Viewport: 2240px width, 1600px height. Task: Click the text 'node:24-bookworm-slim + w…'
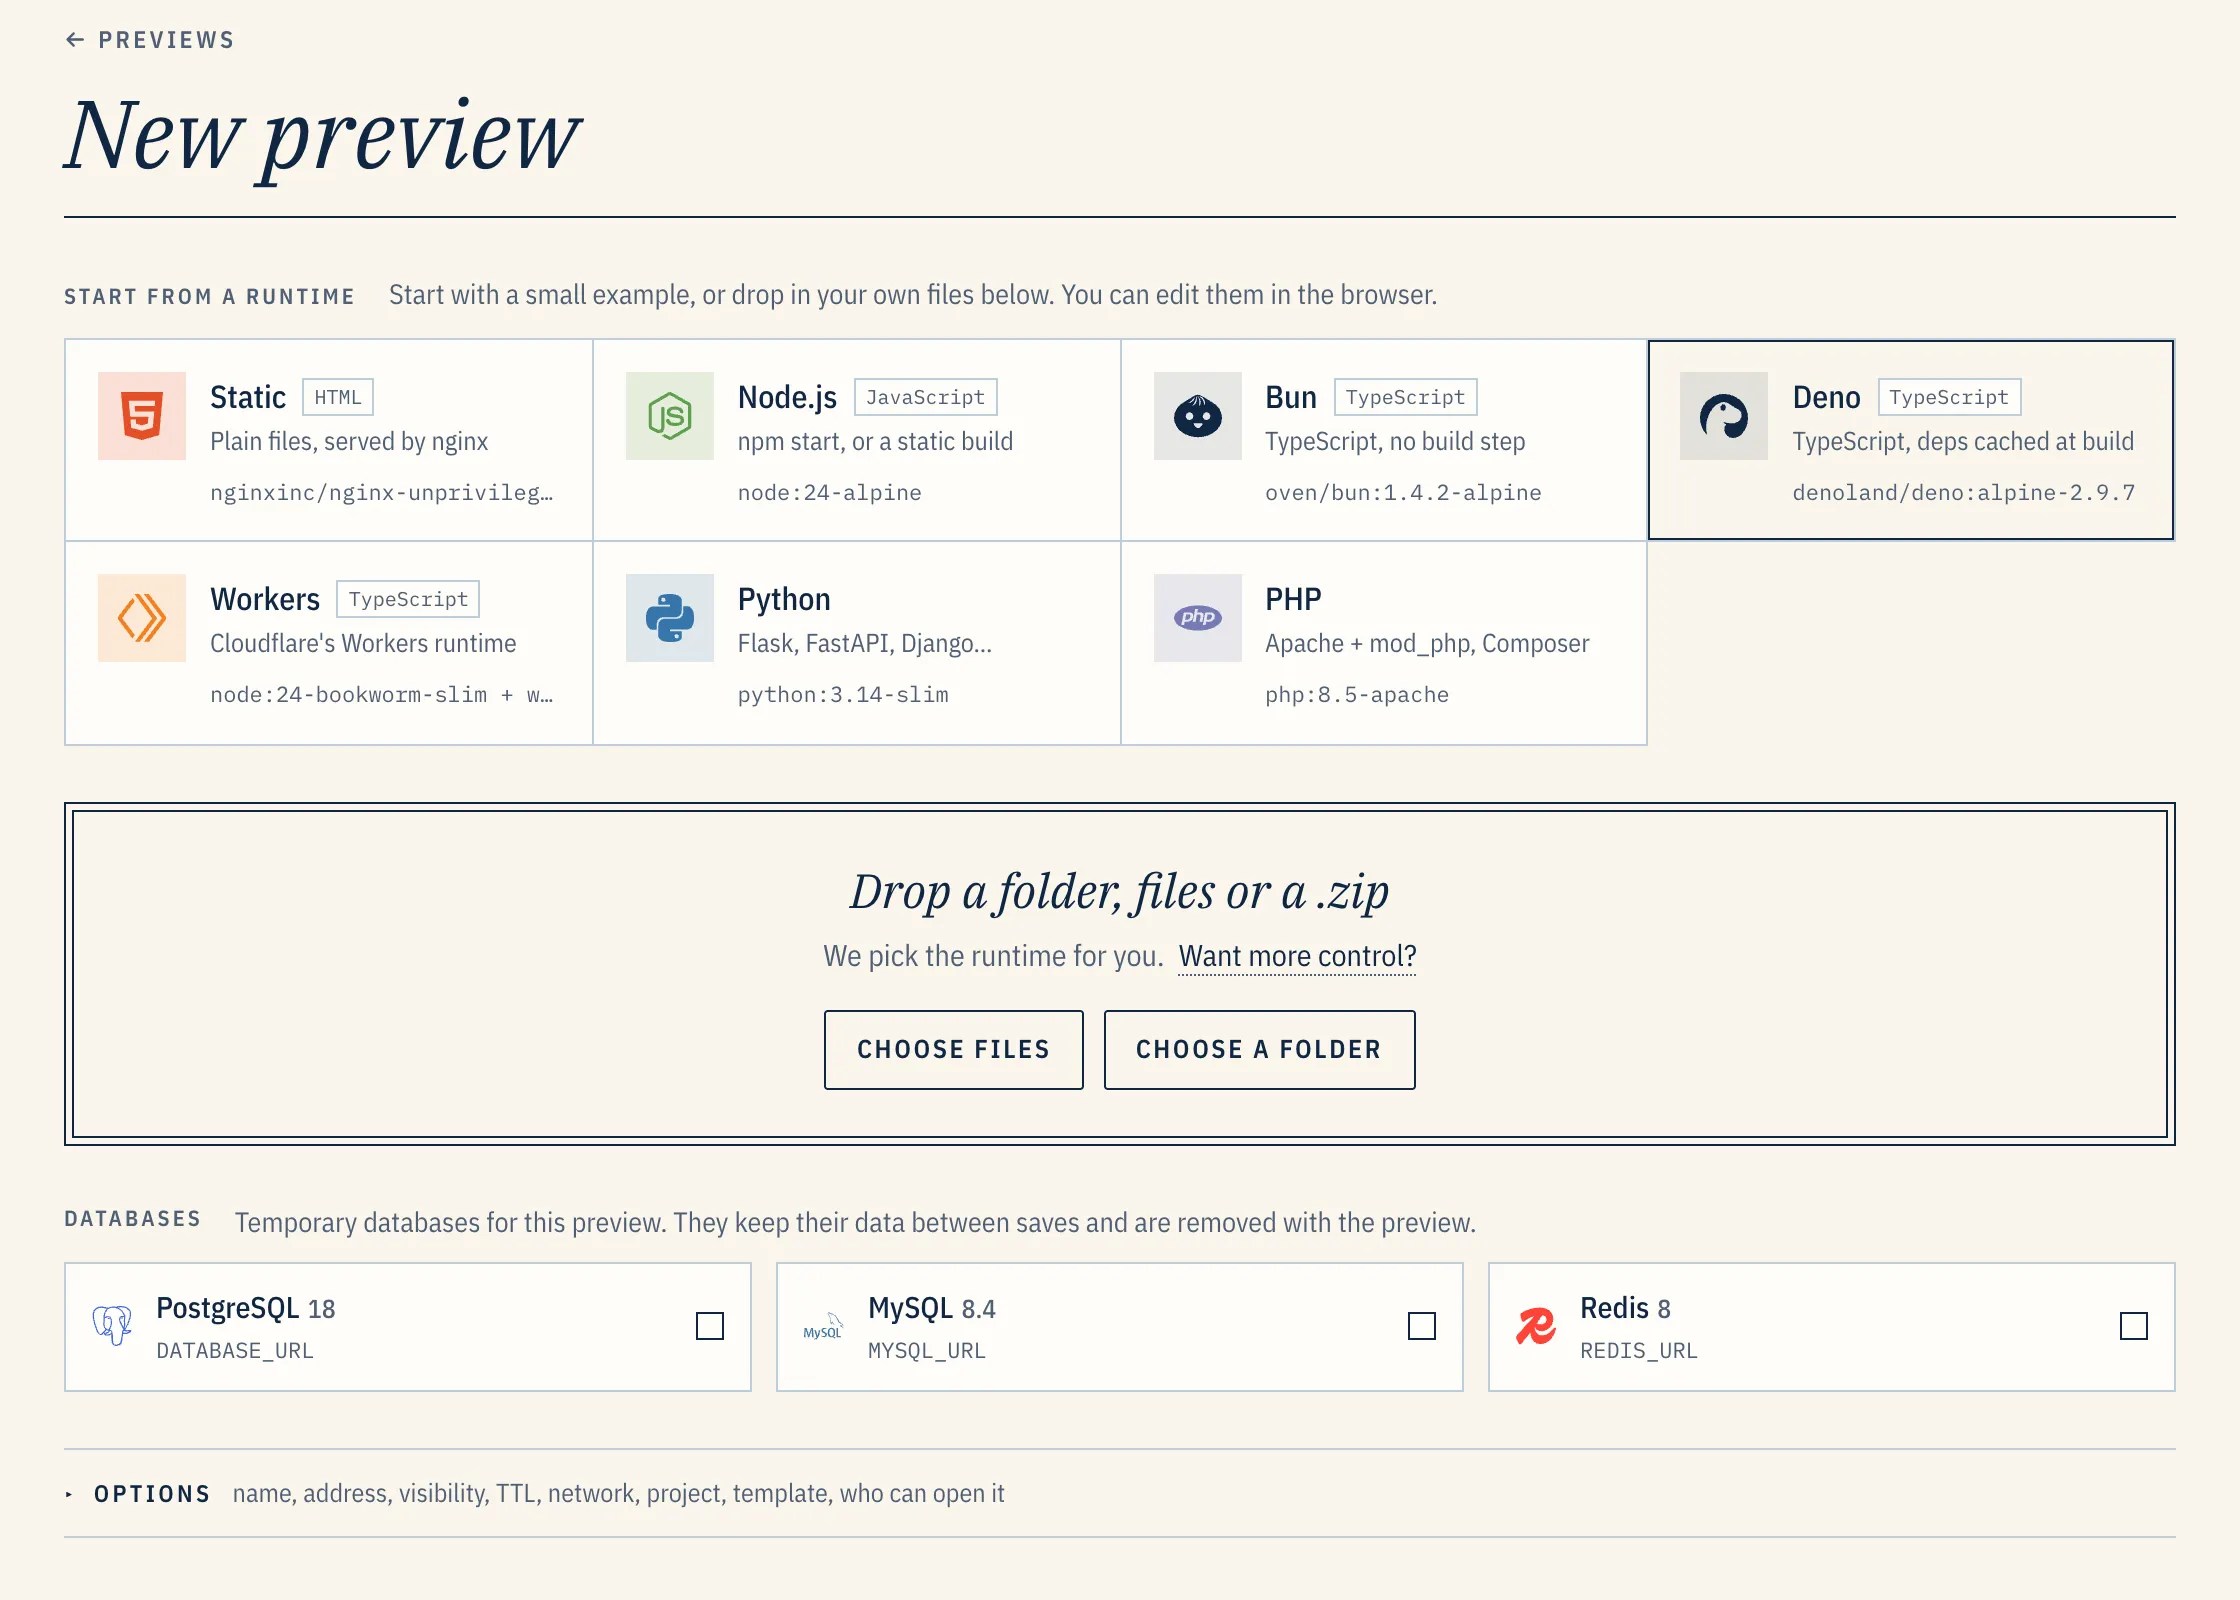pyautogui.click(x=381, y=695)
